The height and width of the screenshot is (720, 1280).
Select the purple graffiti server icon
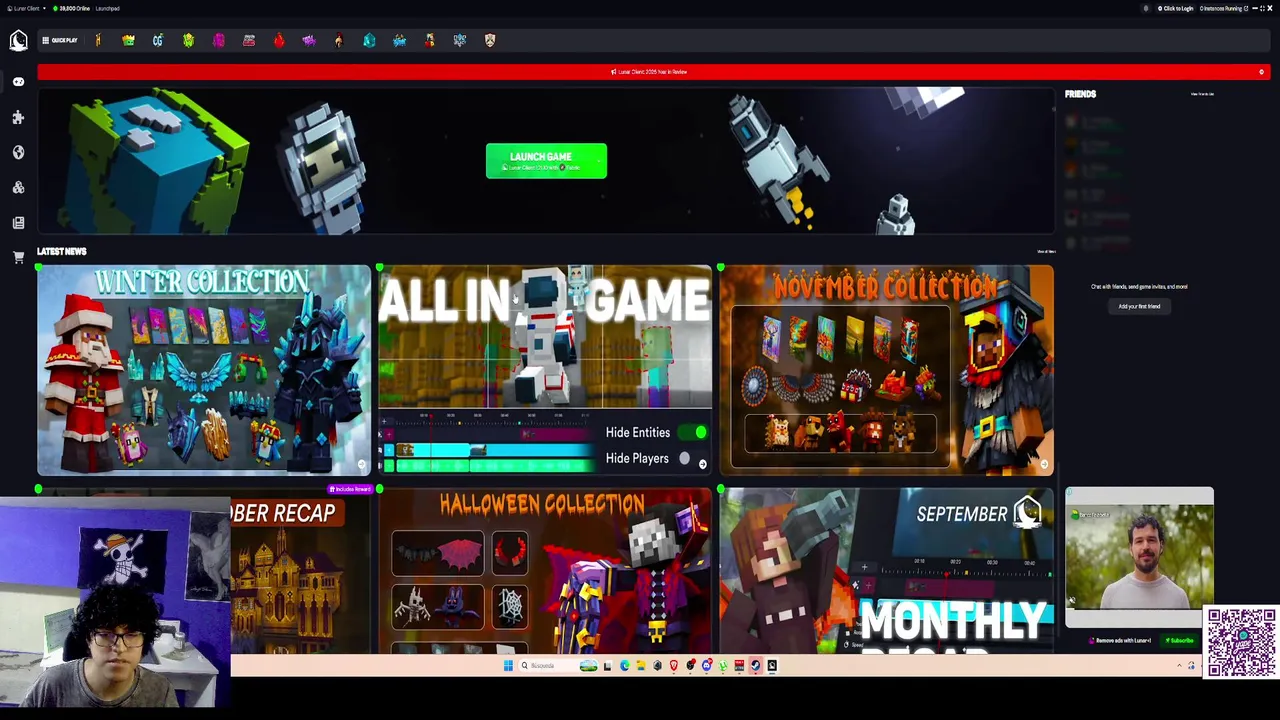coord(309,40)
